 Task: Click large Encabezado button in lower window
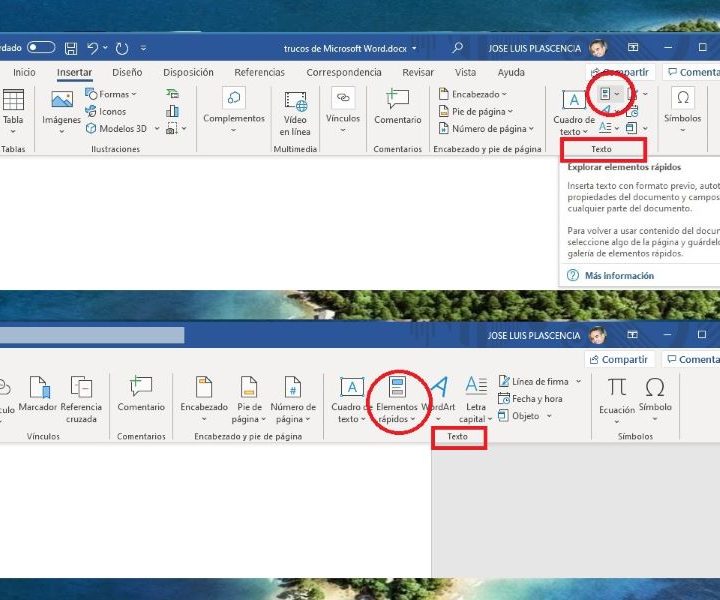(x=204, y=399)
